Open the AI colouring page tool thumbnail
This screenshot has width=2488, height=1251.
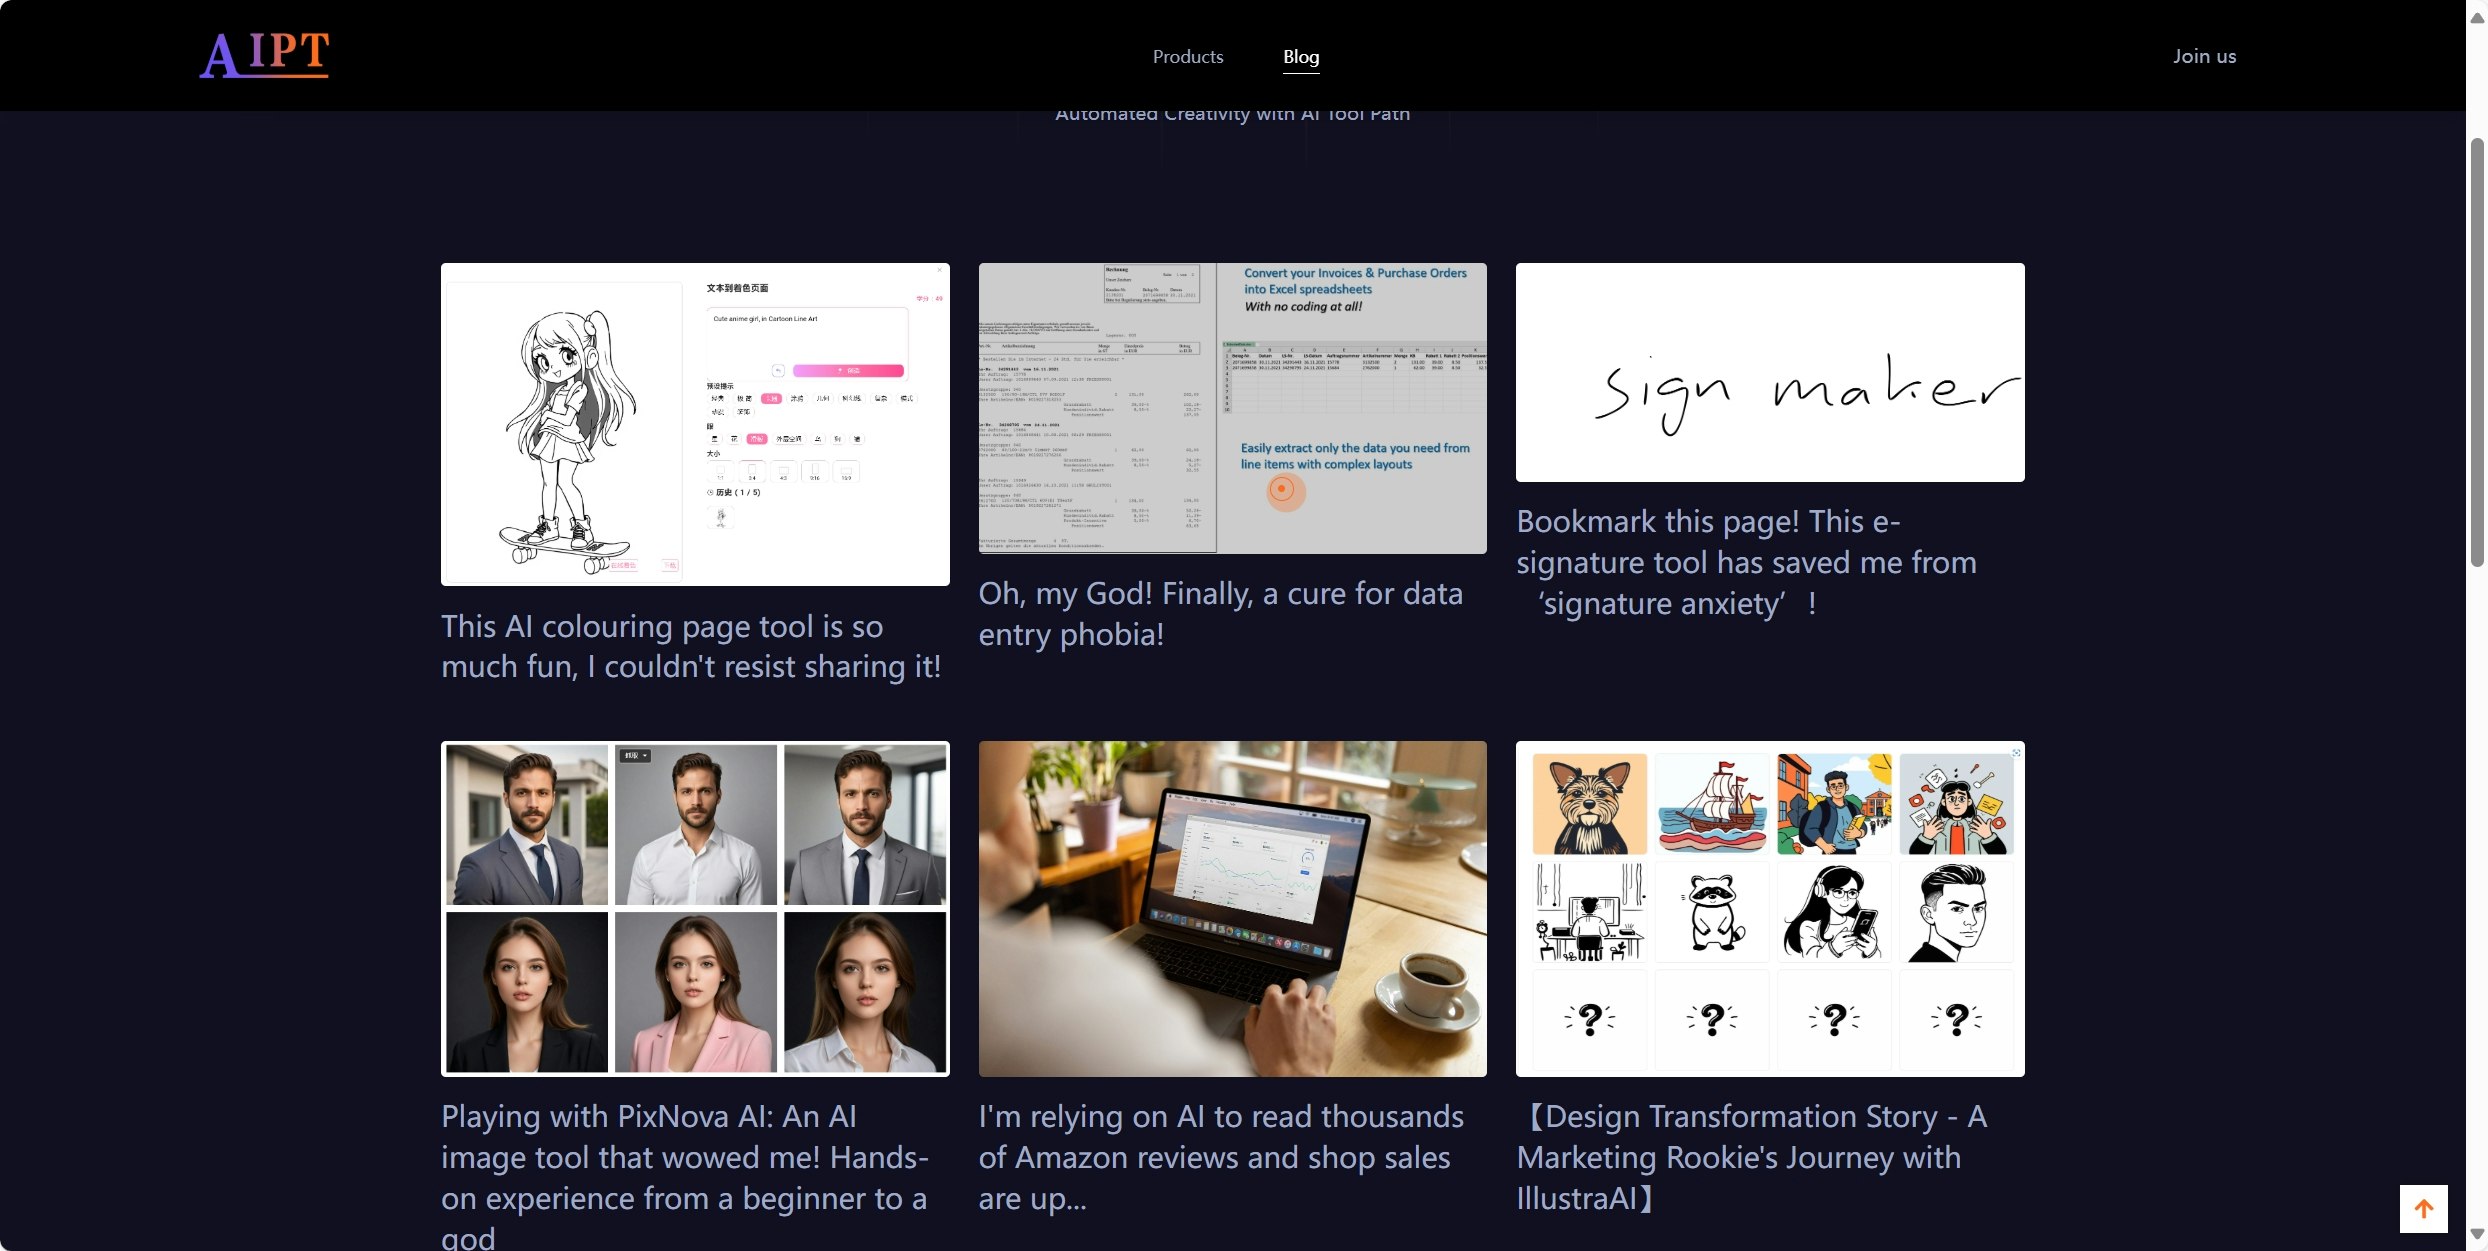click(x=695, y=424)
